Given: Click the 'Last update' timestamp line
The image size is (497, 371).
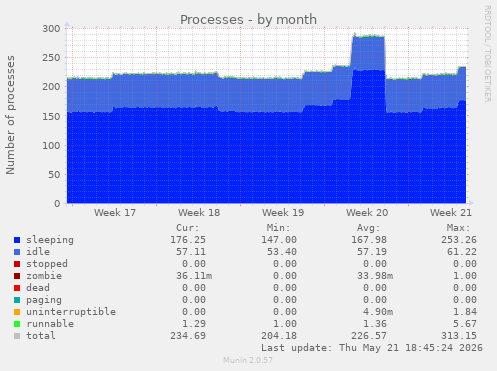Looking at the screenshot, I should pos(372,348).
